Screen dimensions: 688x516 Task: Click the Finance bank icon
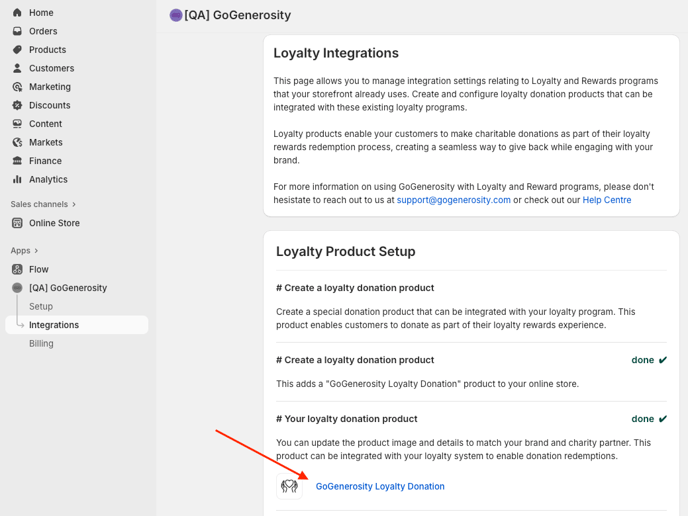17,161
